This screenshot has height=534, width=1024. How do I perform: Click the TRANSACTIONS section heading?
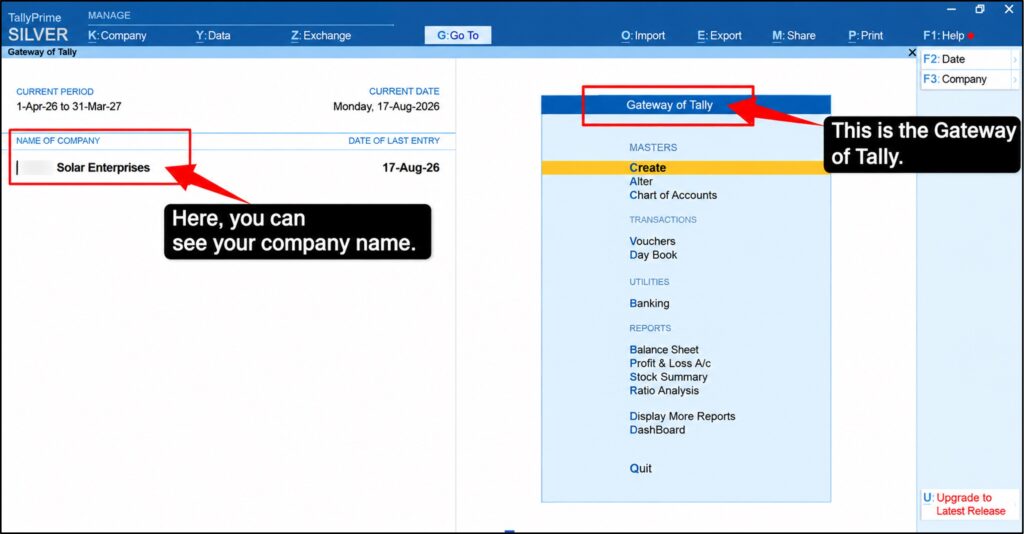(663, 220)
